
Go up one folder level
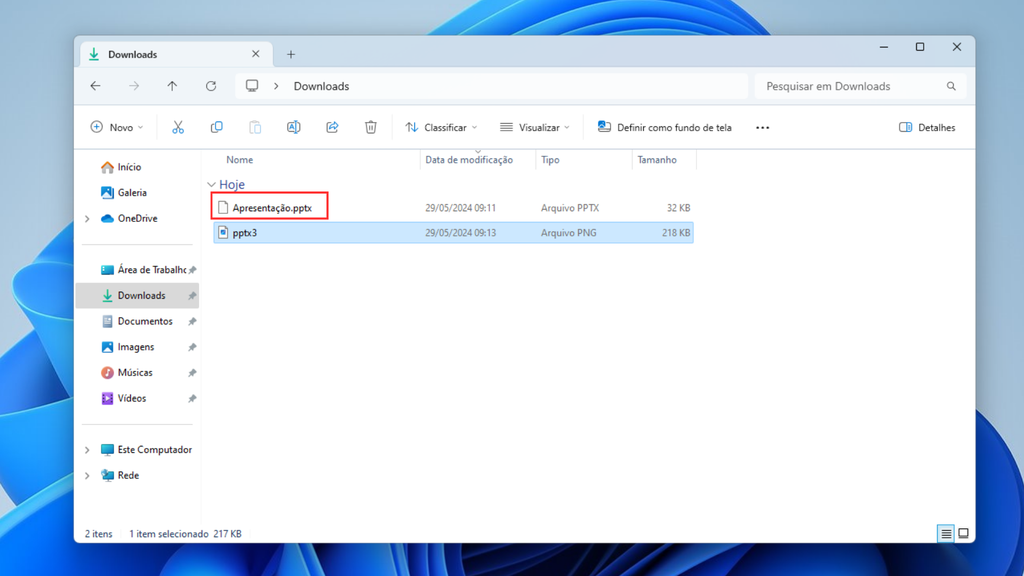point(172,86)
